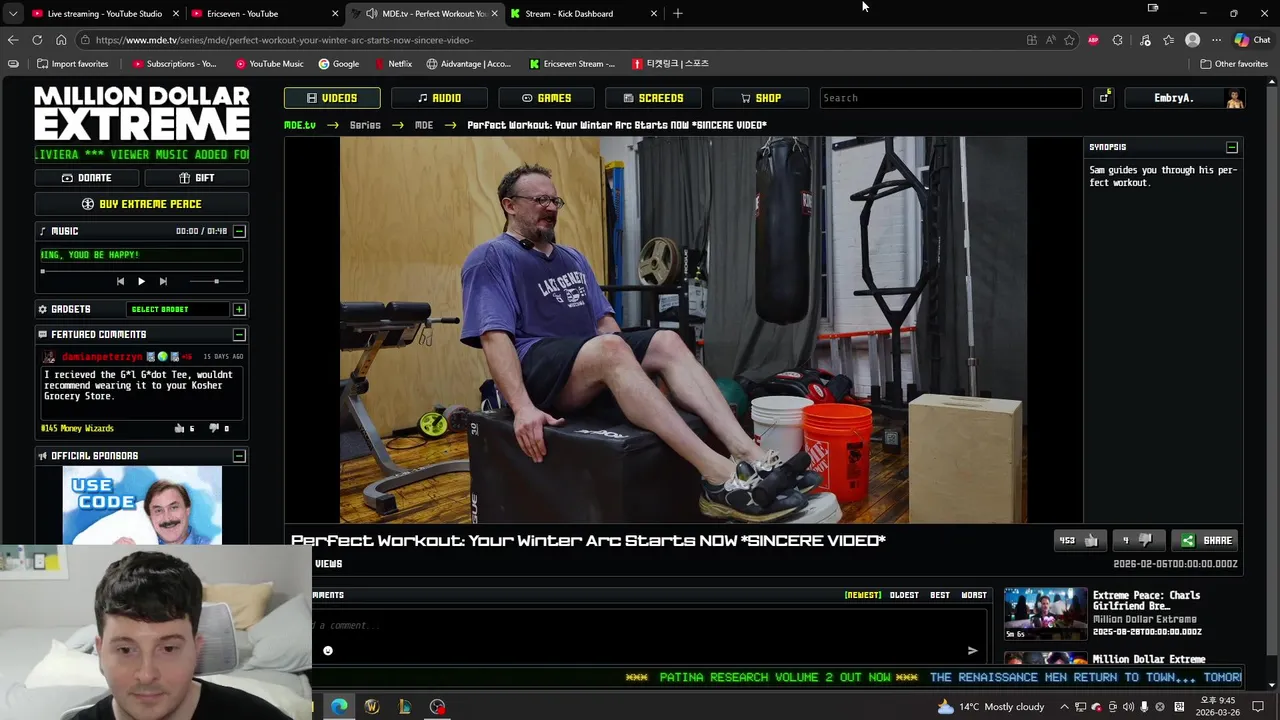Open a new browser tab
The width and height of the screenshot is (1280, 720).
678,13
